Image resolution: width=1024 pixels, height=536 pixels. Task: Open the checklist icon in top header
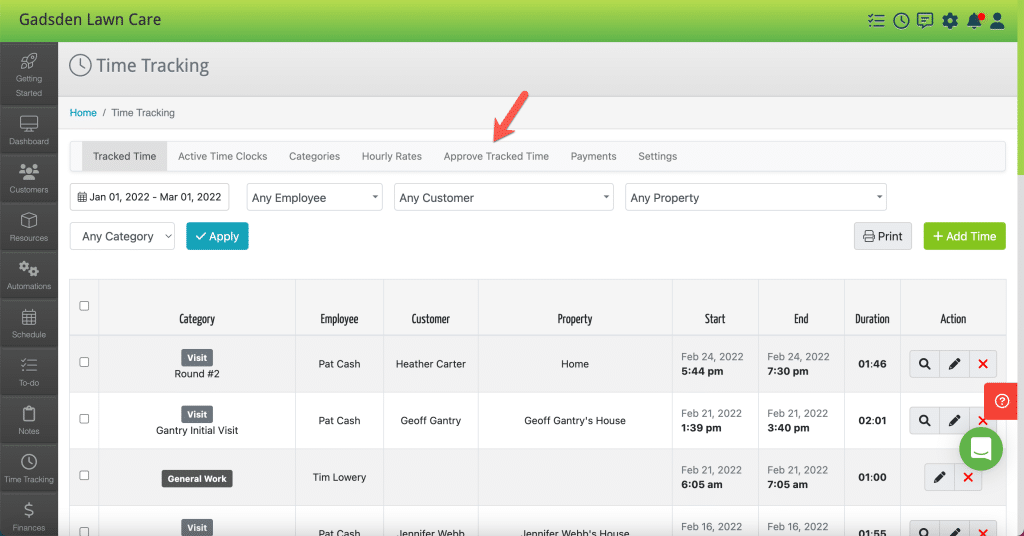[876, 21]
